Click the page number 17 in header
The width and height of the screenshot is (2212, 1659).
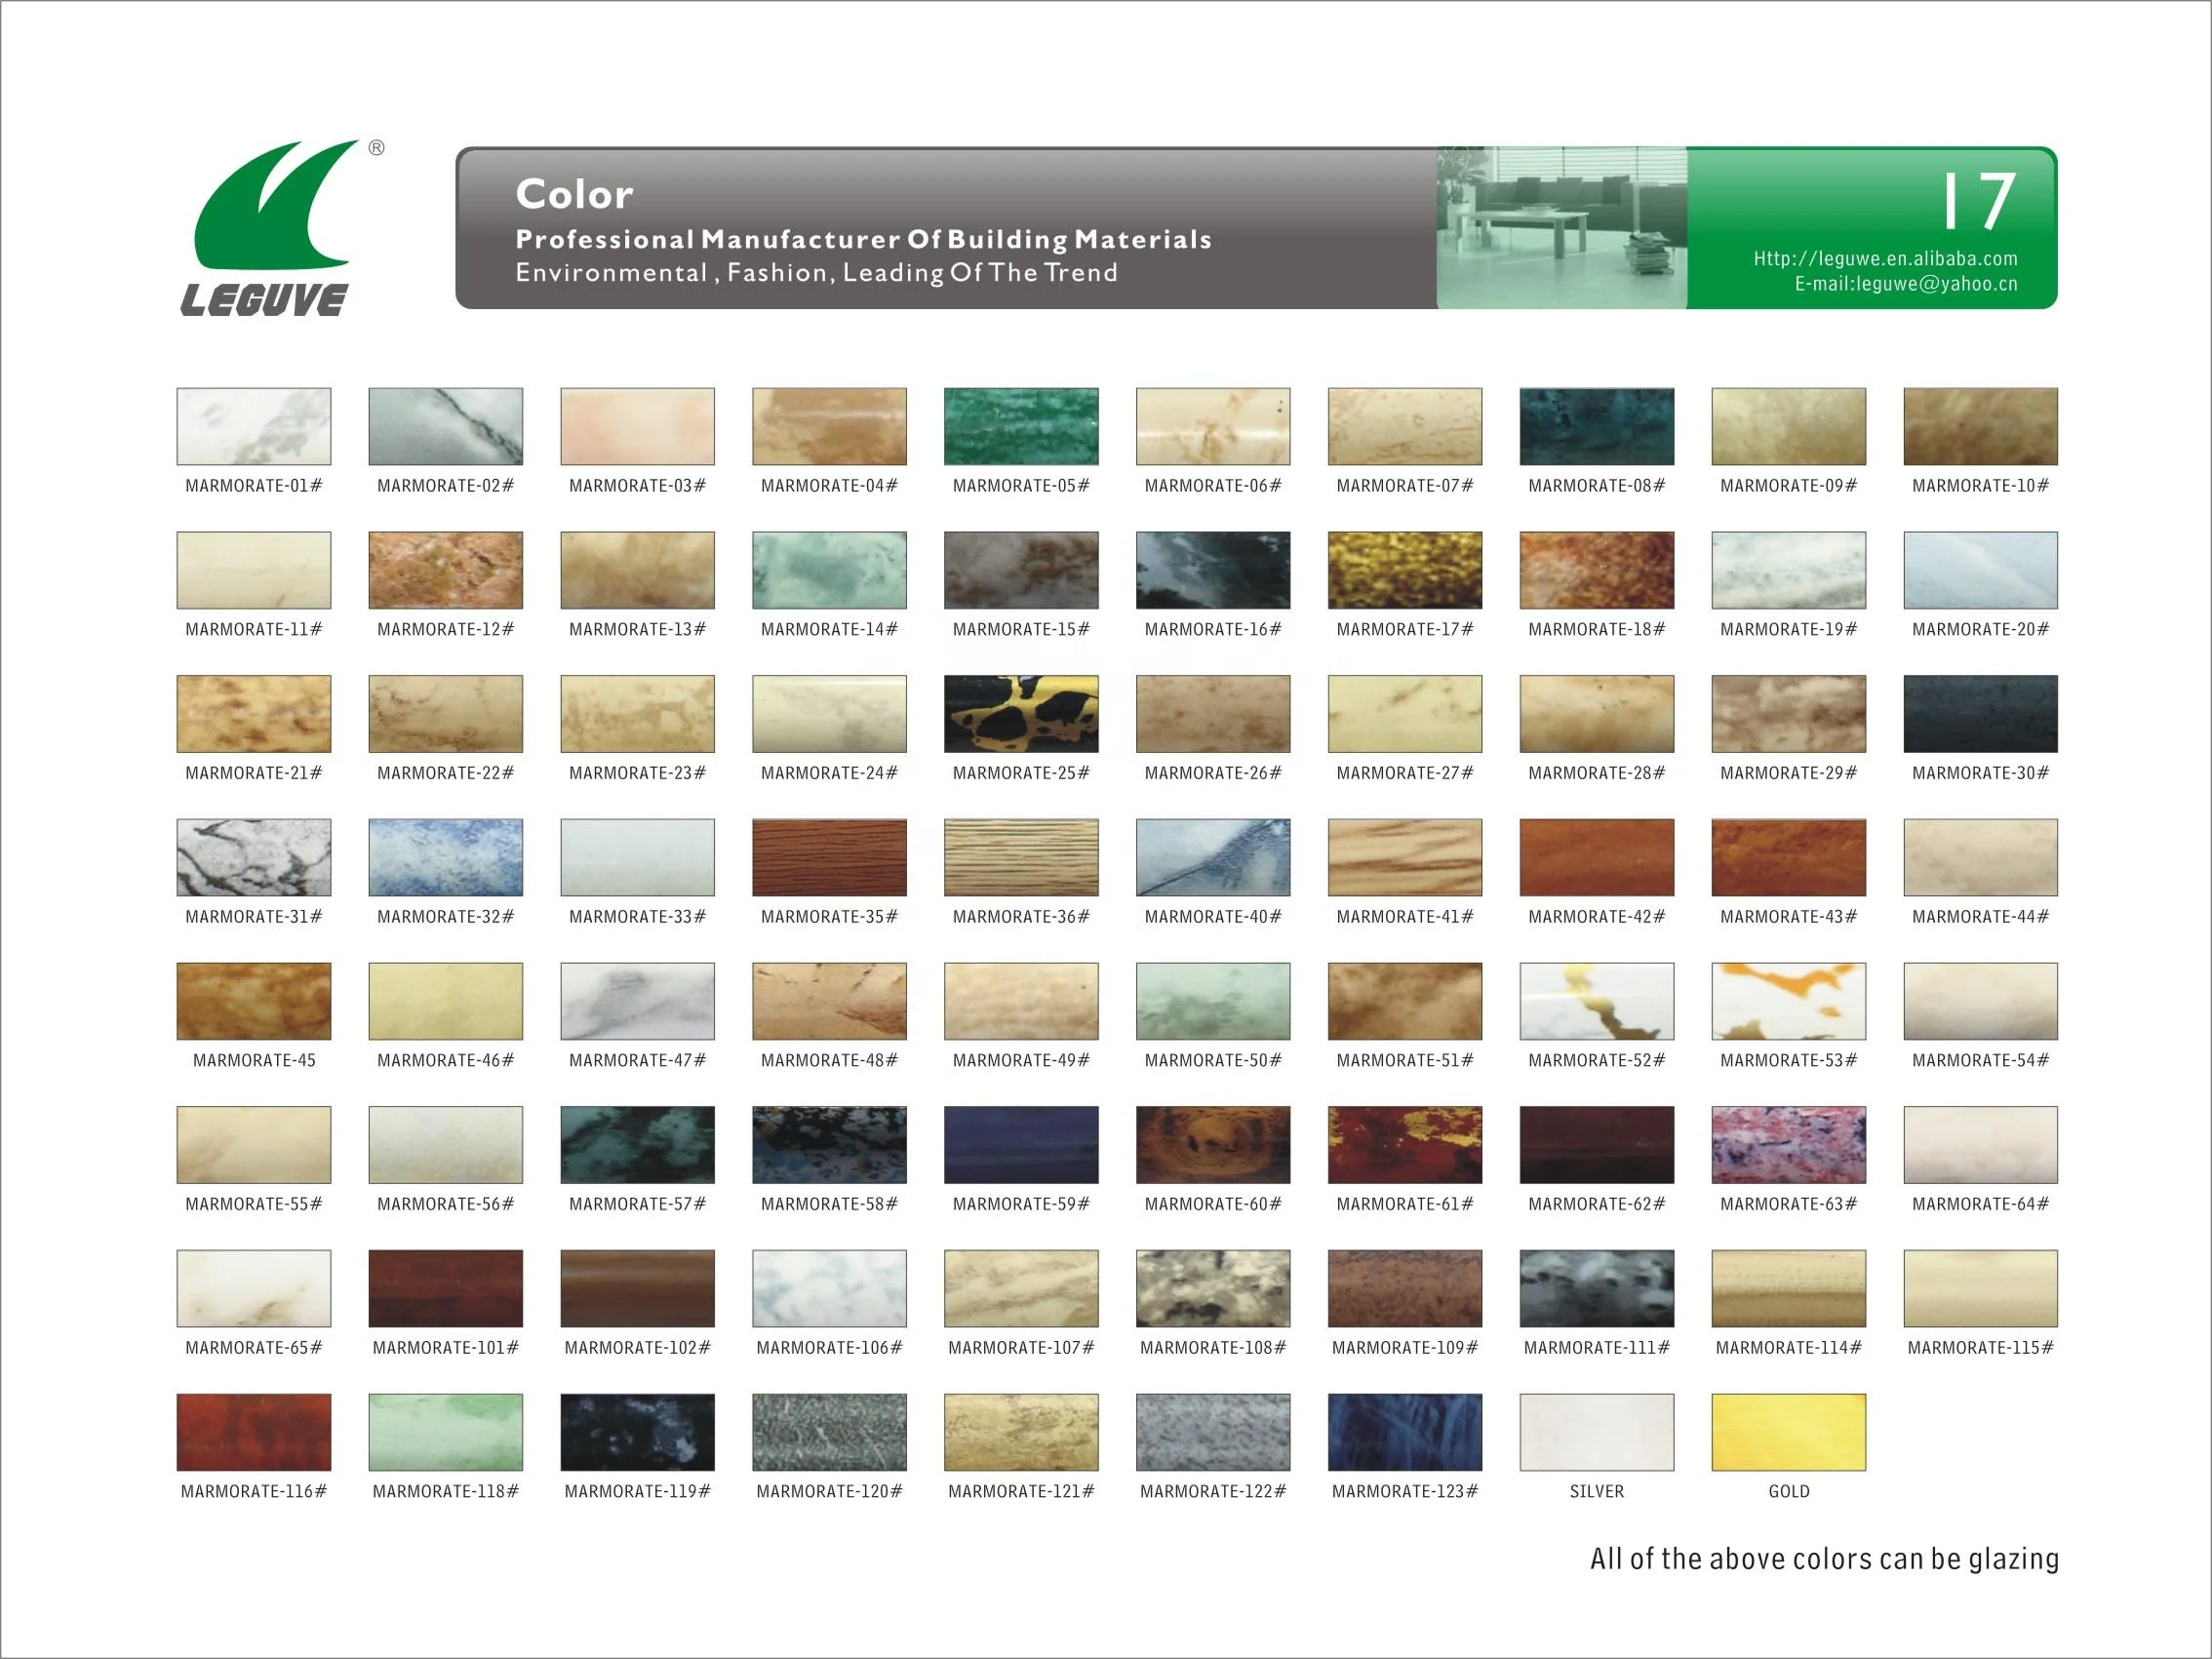pos(1977,201)
